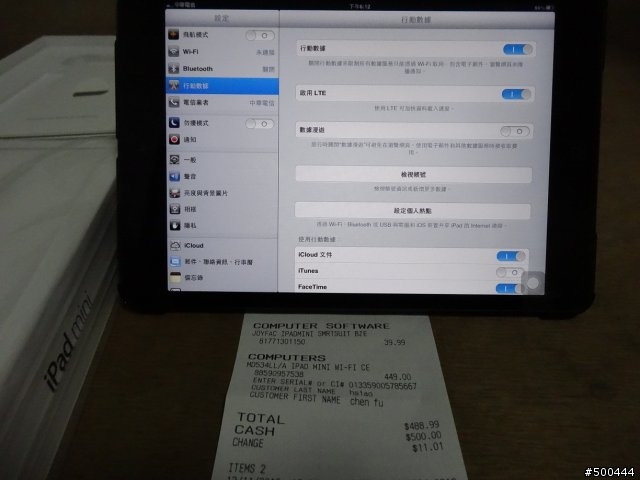This screenshot has height=480, width=640.
Task: Tap the Airplane Mode (飛航模式) icon
Action: tap(174, 35)
